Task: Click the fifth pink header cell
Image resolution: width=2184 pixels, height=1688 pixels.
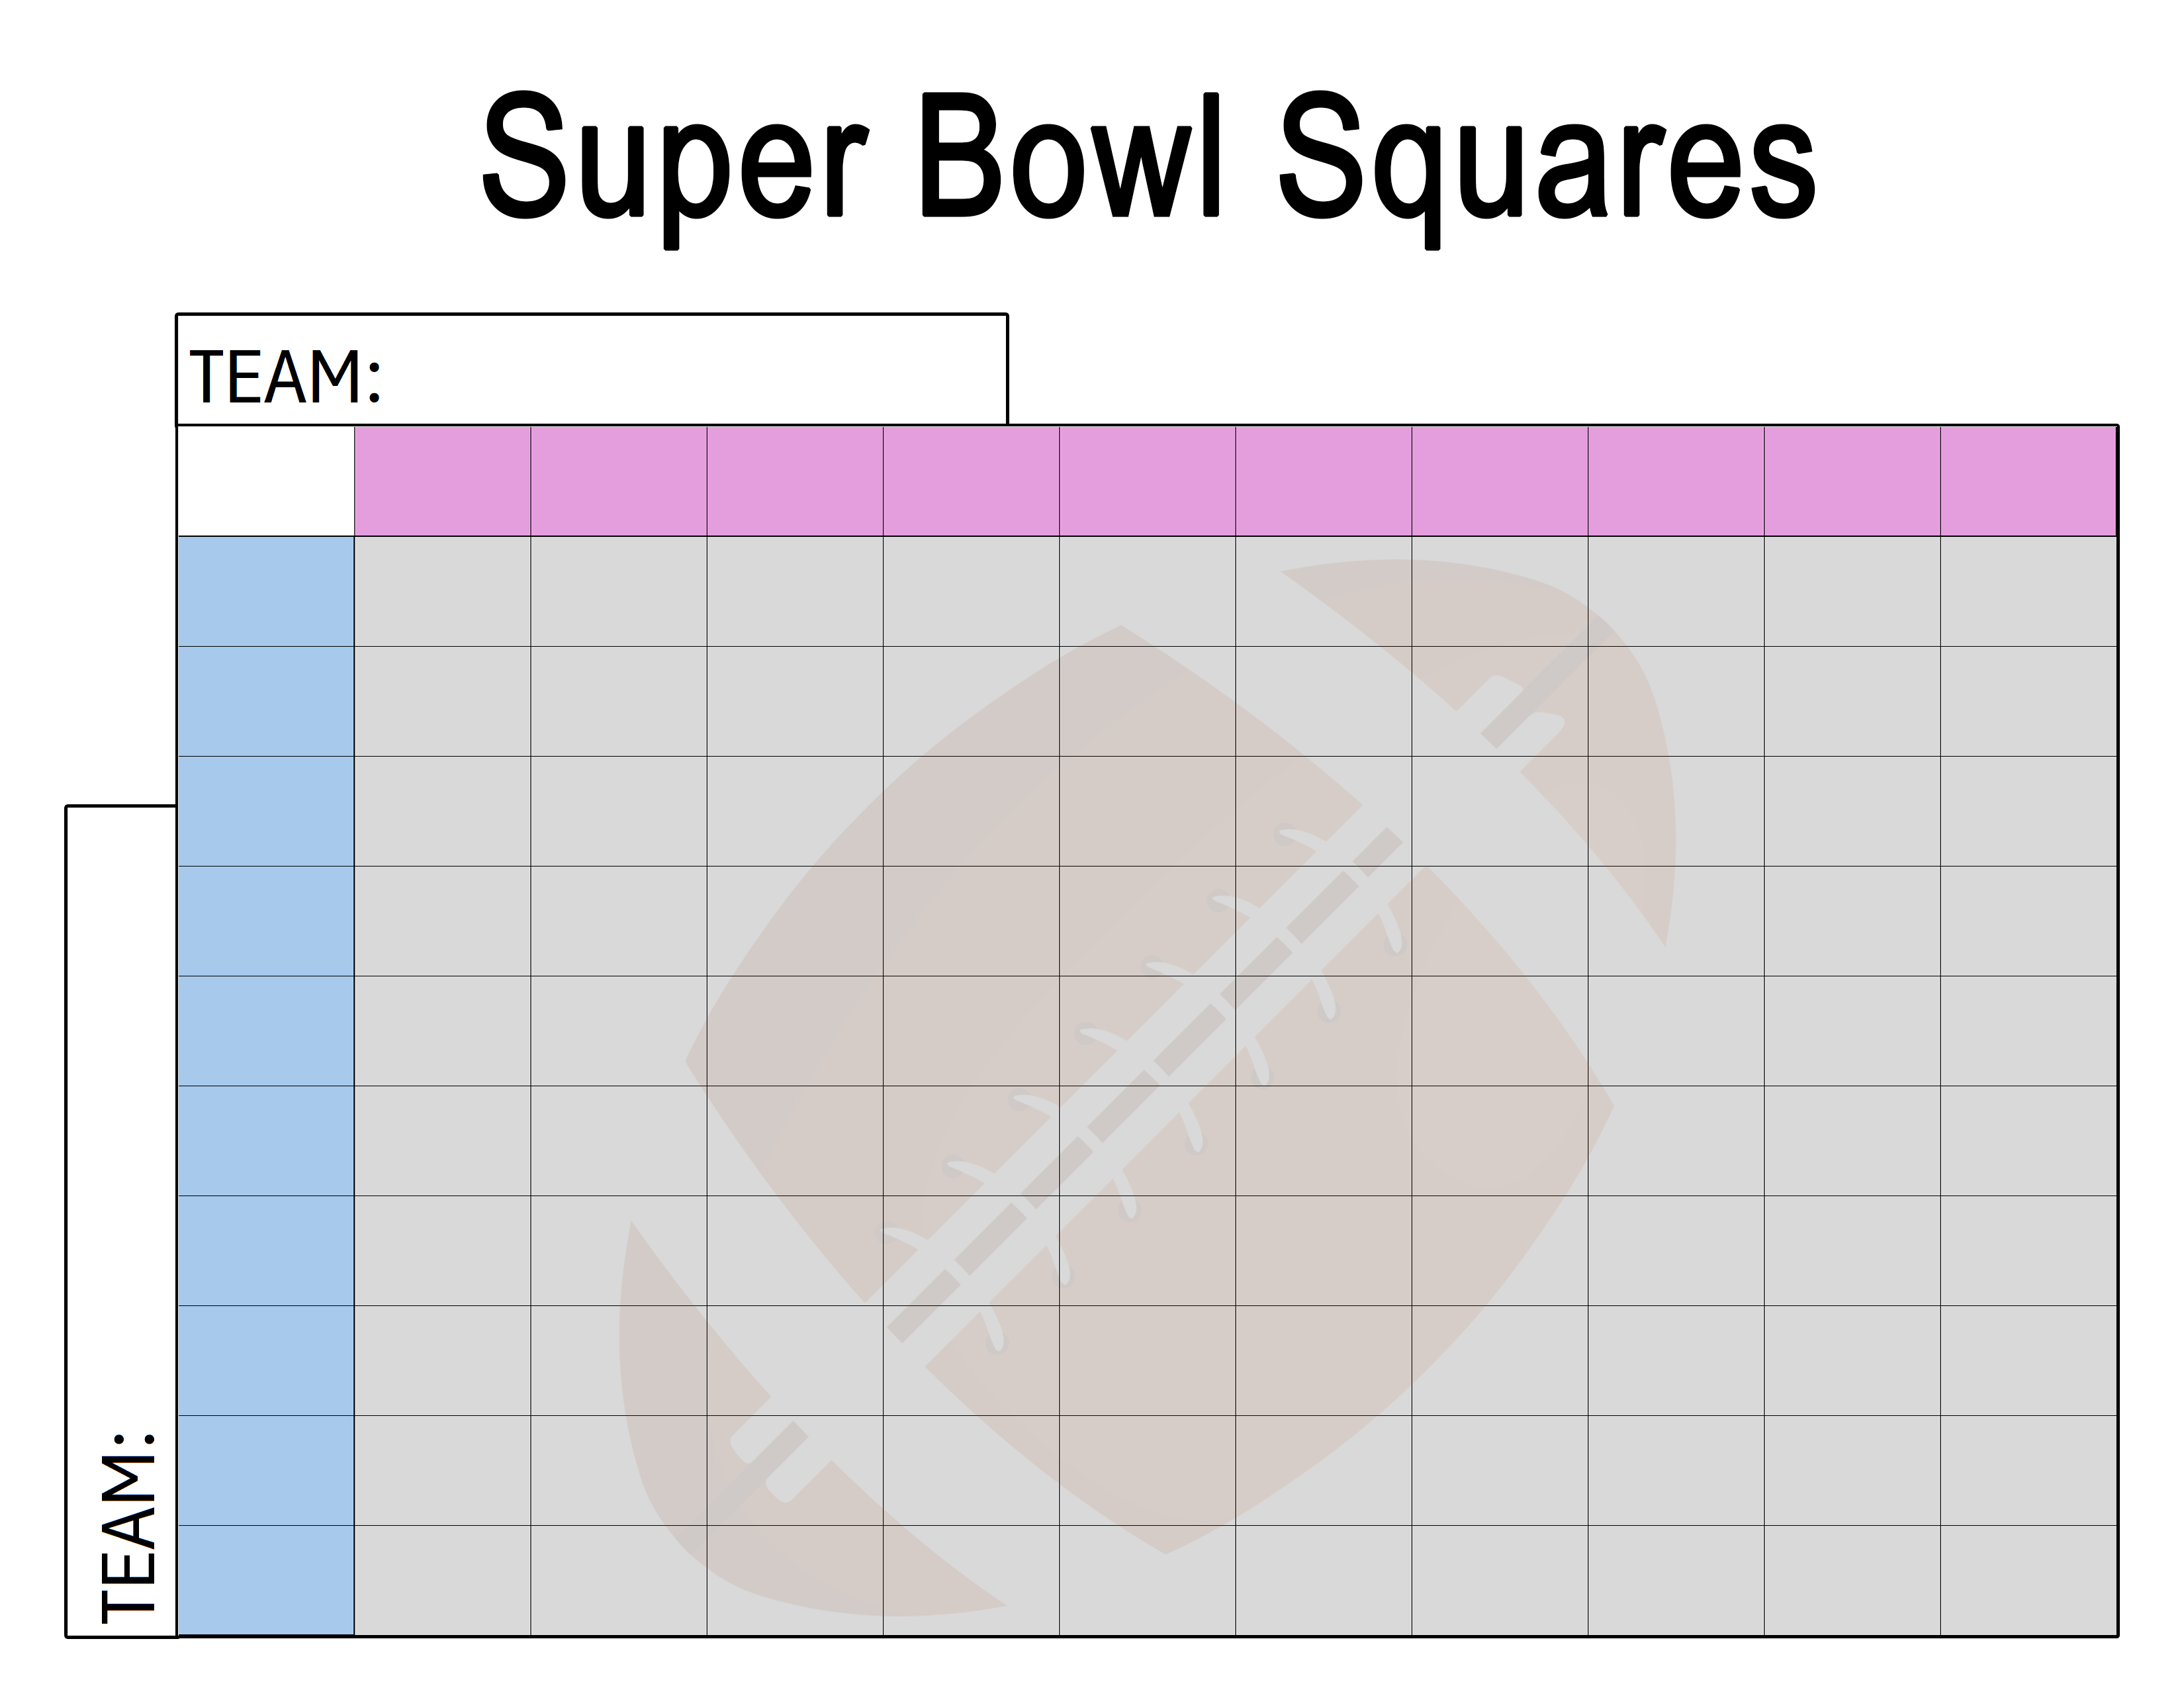Action: pos(1147,481)
